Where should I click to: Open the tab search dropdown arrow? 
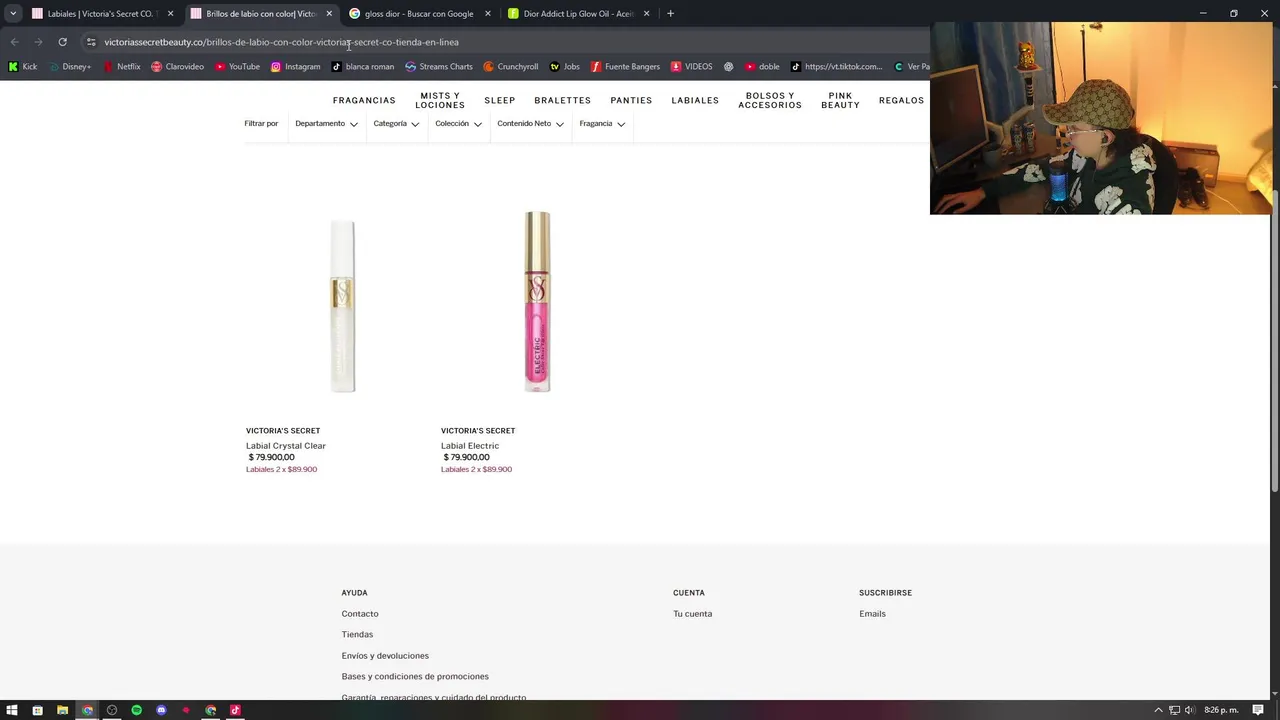[13, 14]
